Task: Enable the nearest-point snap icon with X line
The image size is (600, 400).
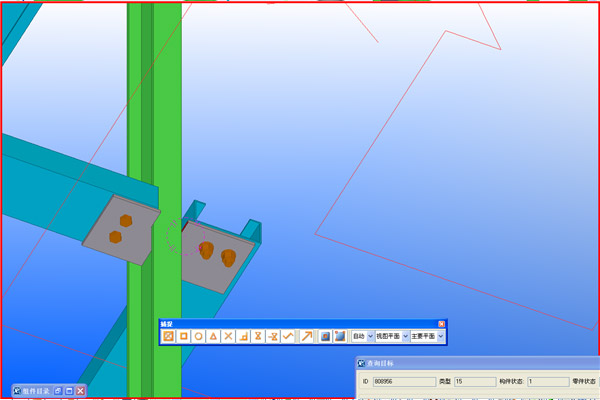Action: click(273, 336)
